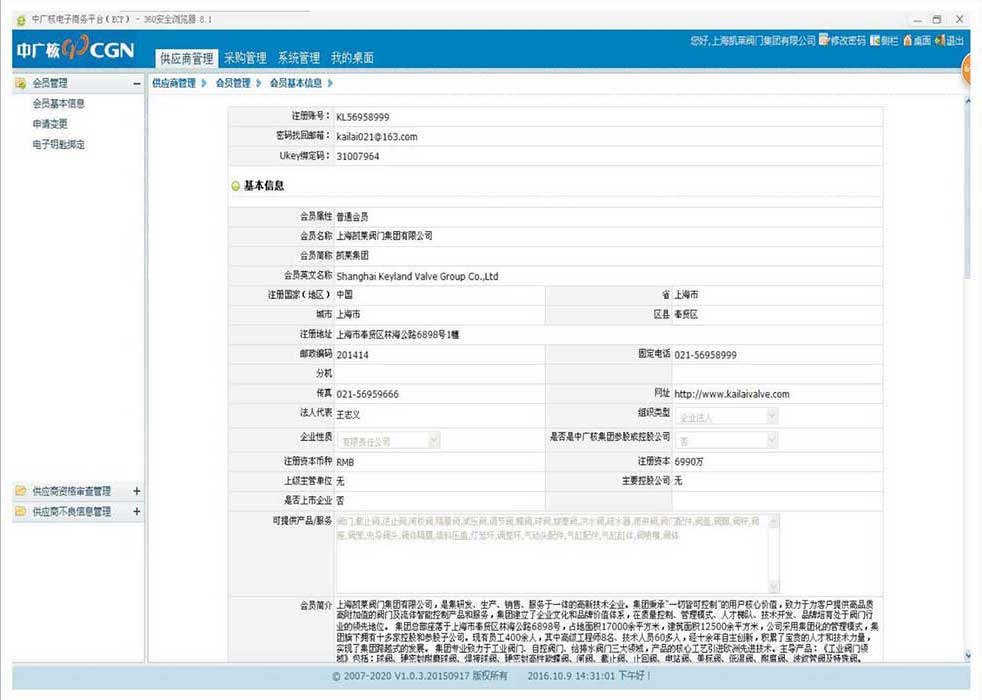
Task: Click the 修改密码 link text
Action: tap(848, 41)
